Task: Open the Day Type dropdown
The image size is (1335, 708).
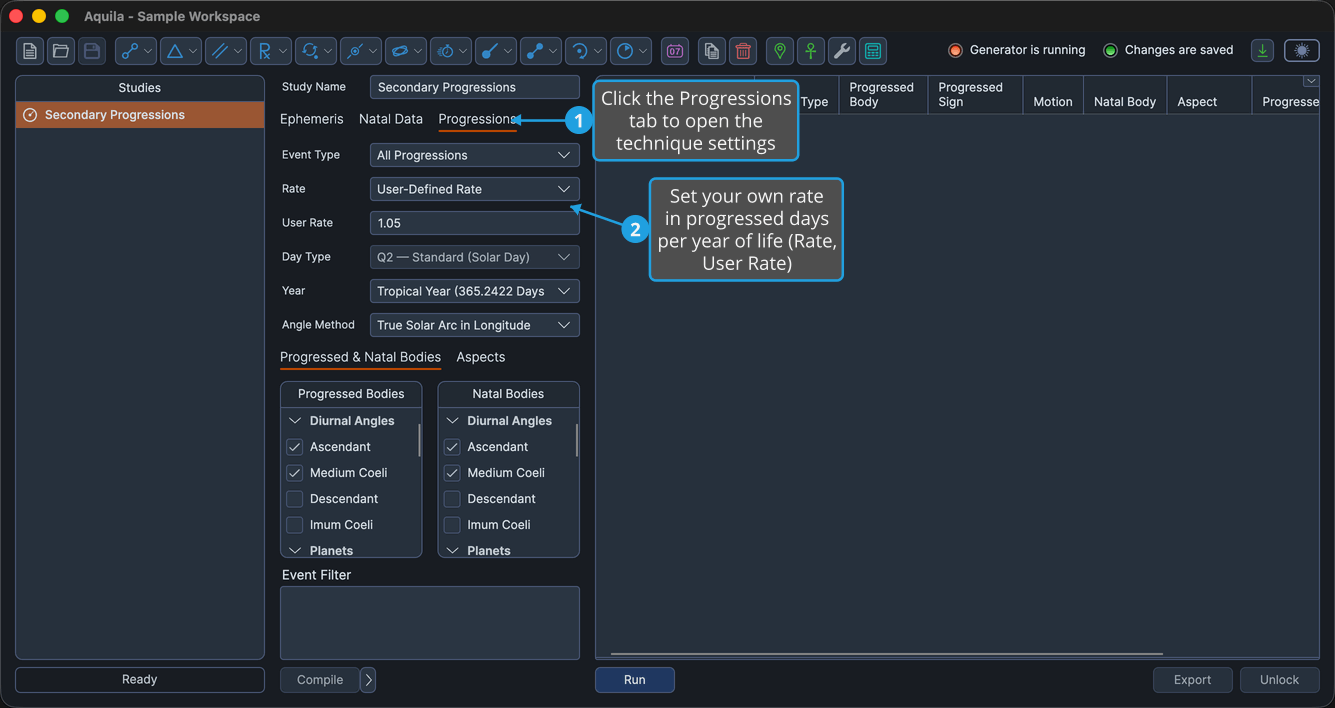Action: [x=475, y=257]
